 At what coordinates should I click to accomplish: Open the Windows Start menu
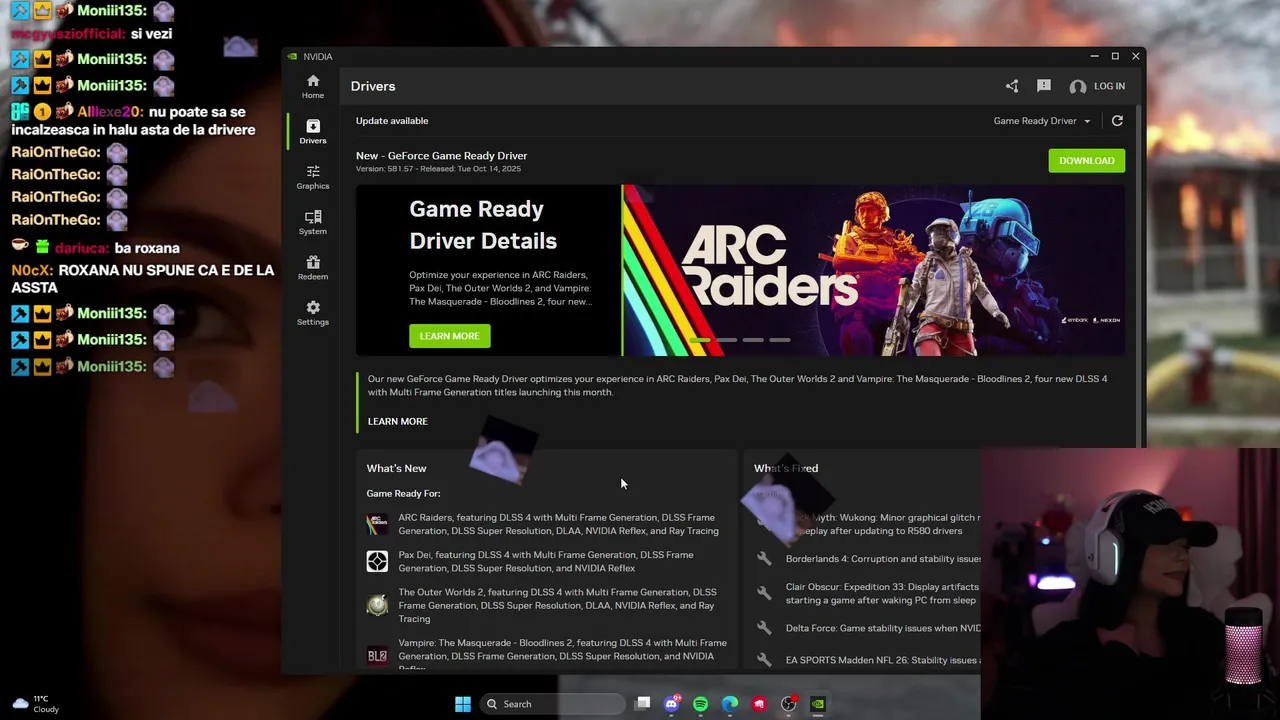click(463, 704)
